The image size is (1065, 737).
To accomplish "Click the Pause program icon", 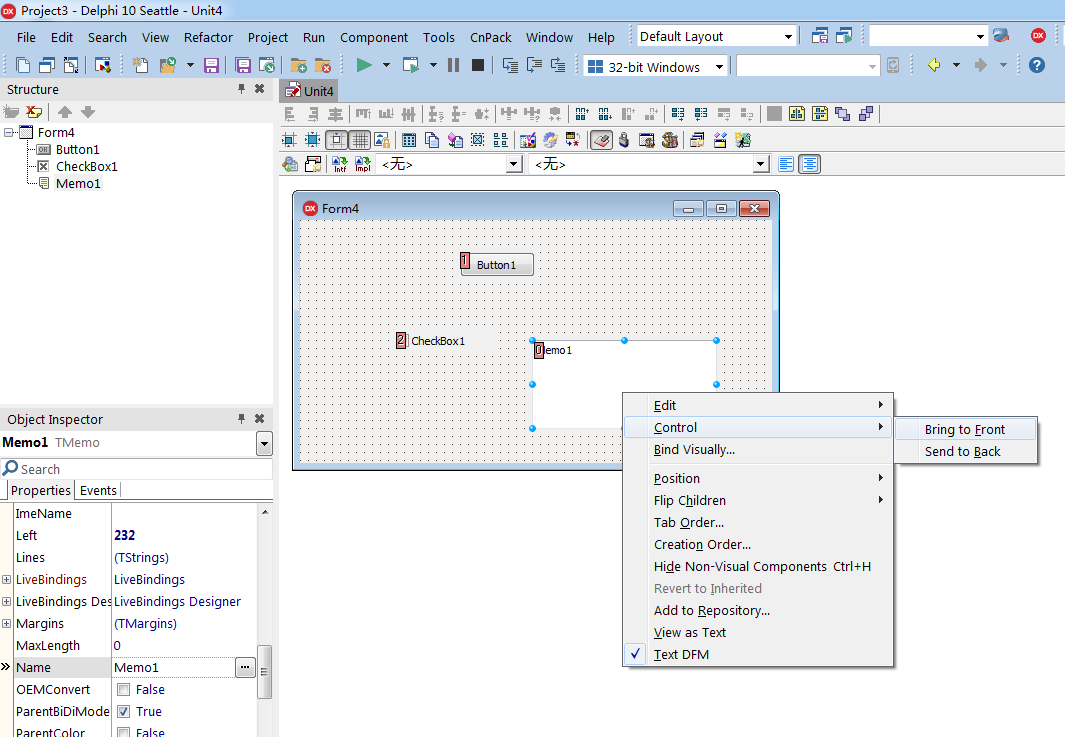I will [x=453, y=65].
